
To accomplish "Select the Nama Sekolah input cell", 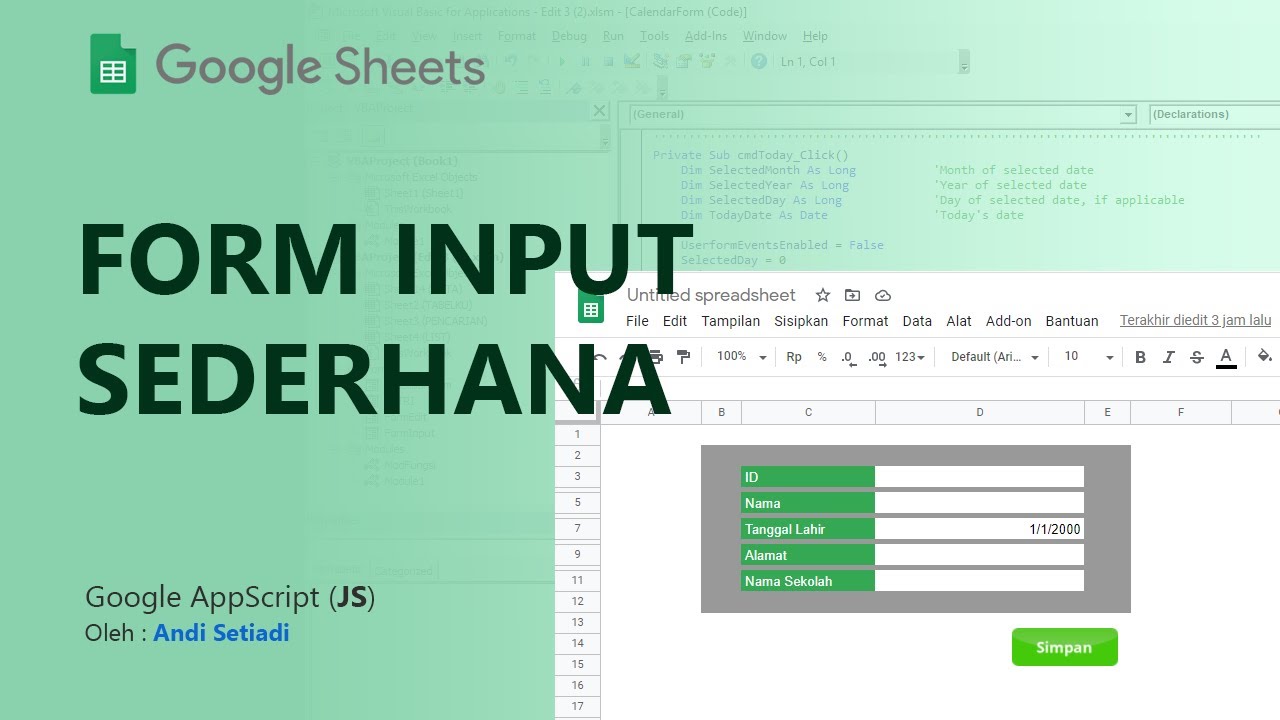I will point(979,581).
